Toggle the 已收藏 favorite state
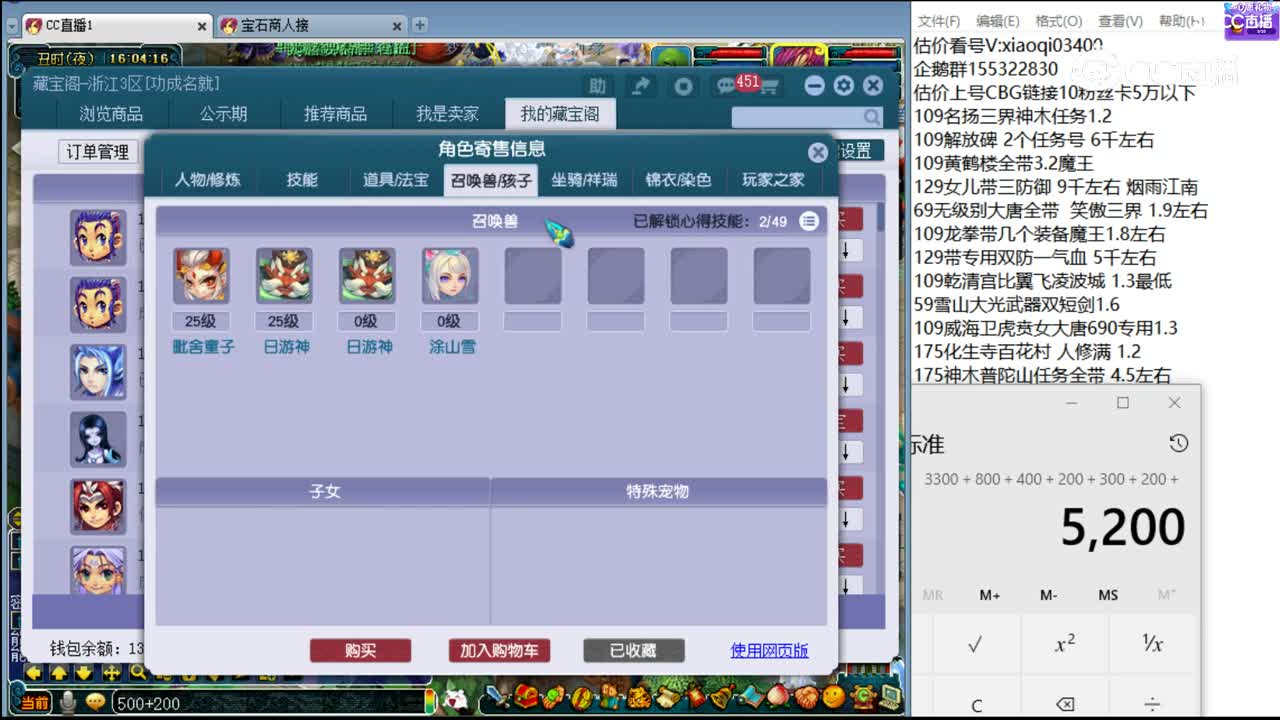 click(x=633, y=650)
